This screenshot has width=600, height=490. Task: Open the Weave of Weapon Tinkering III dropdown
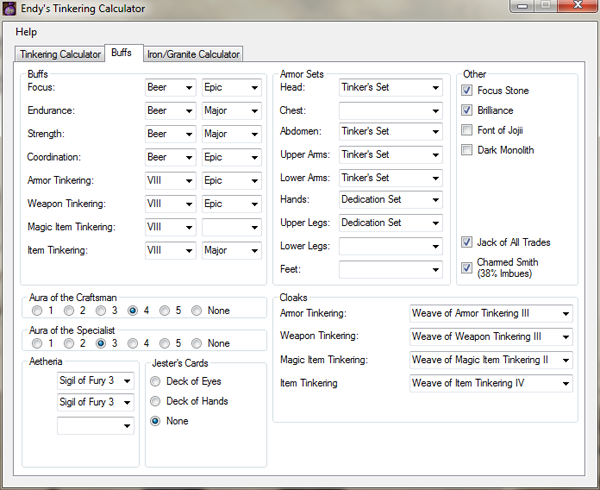click(x=491, y=337)
